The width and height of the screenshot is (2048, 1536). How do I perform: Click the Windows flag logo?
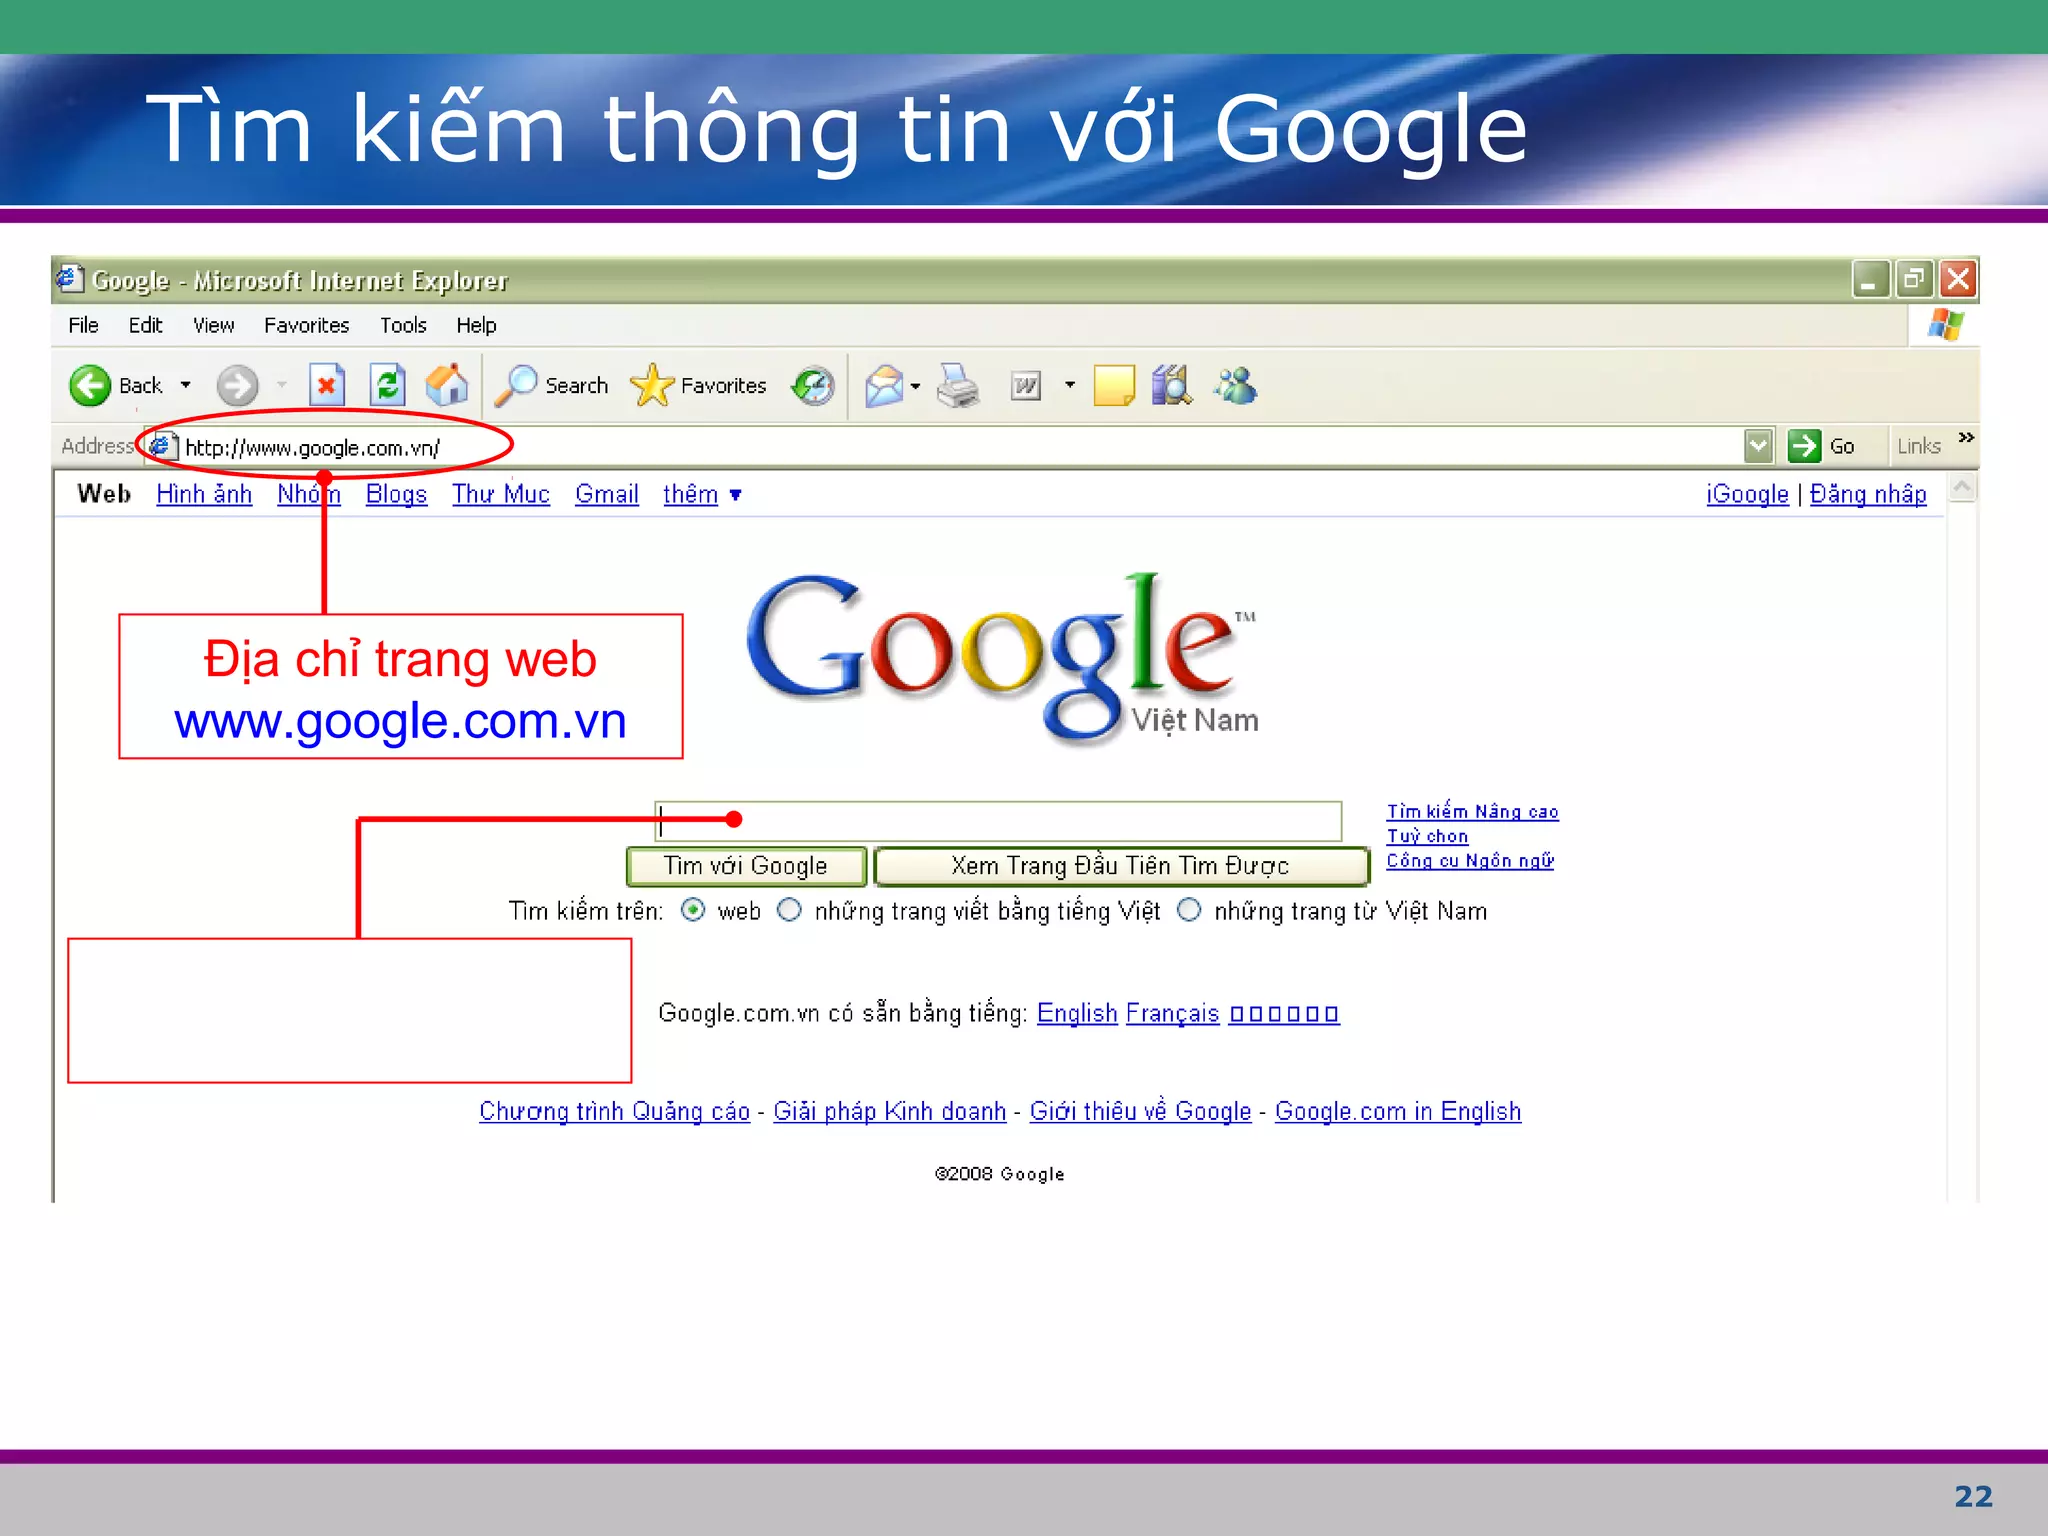pyautogui.click(x=1946, y=325)
